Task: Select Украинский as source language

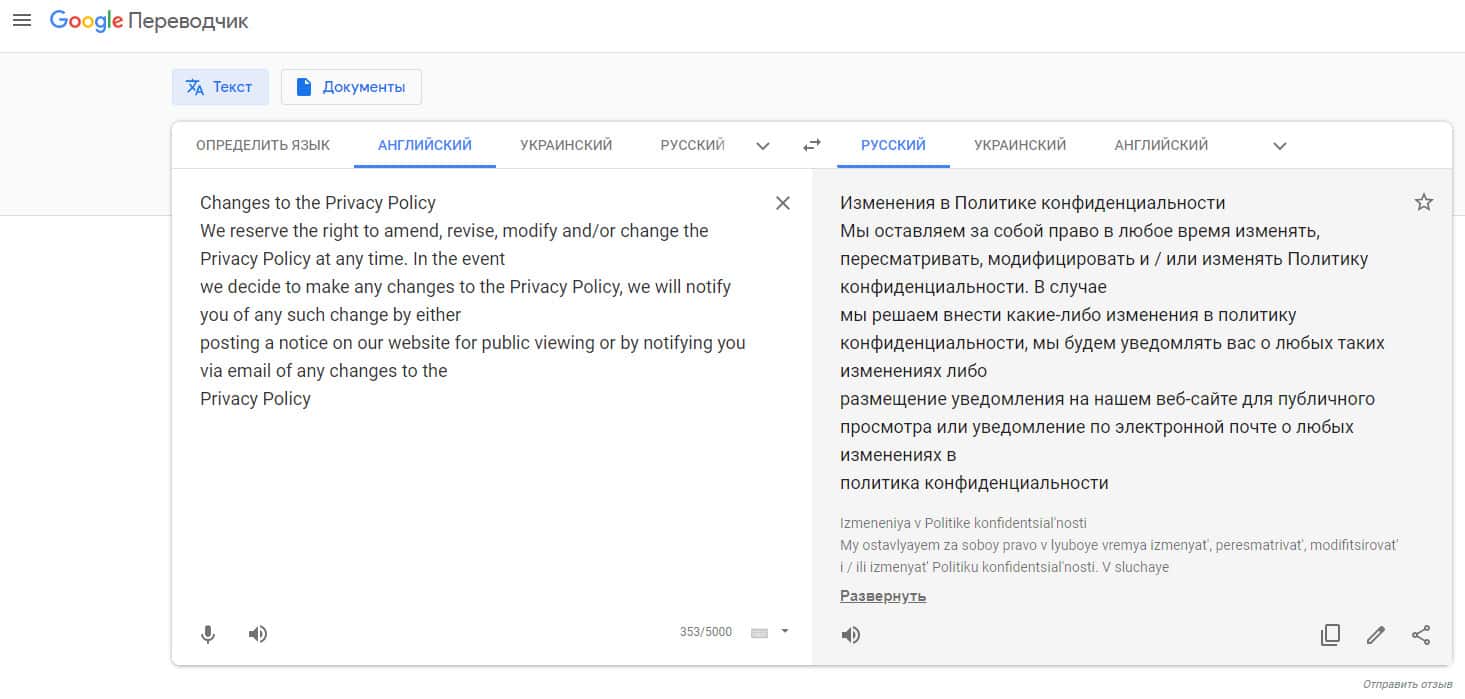Action: (566, 145)
